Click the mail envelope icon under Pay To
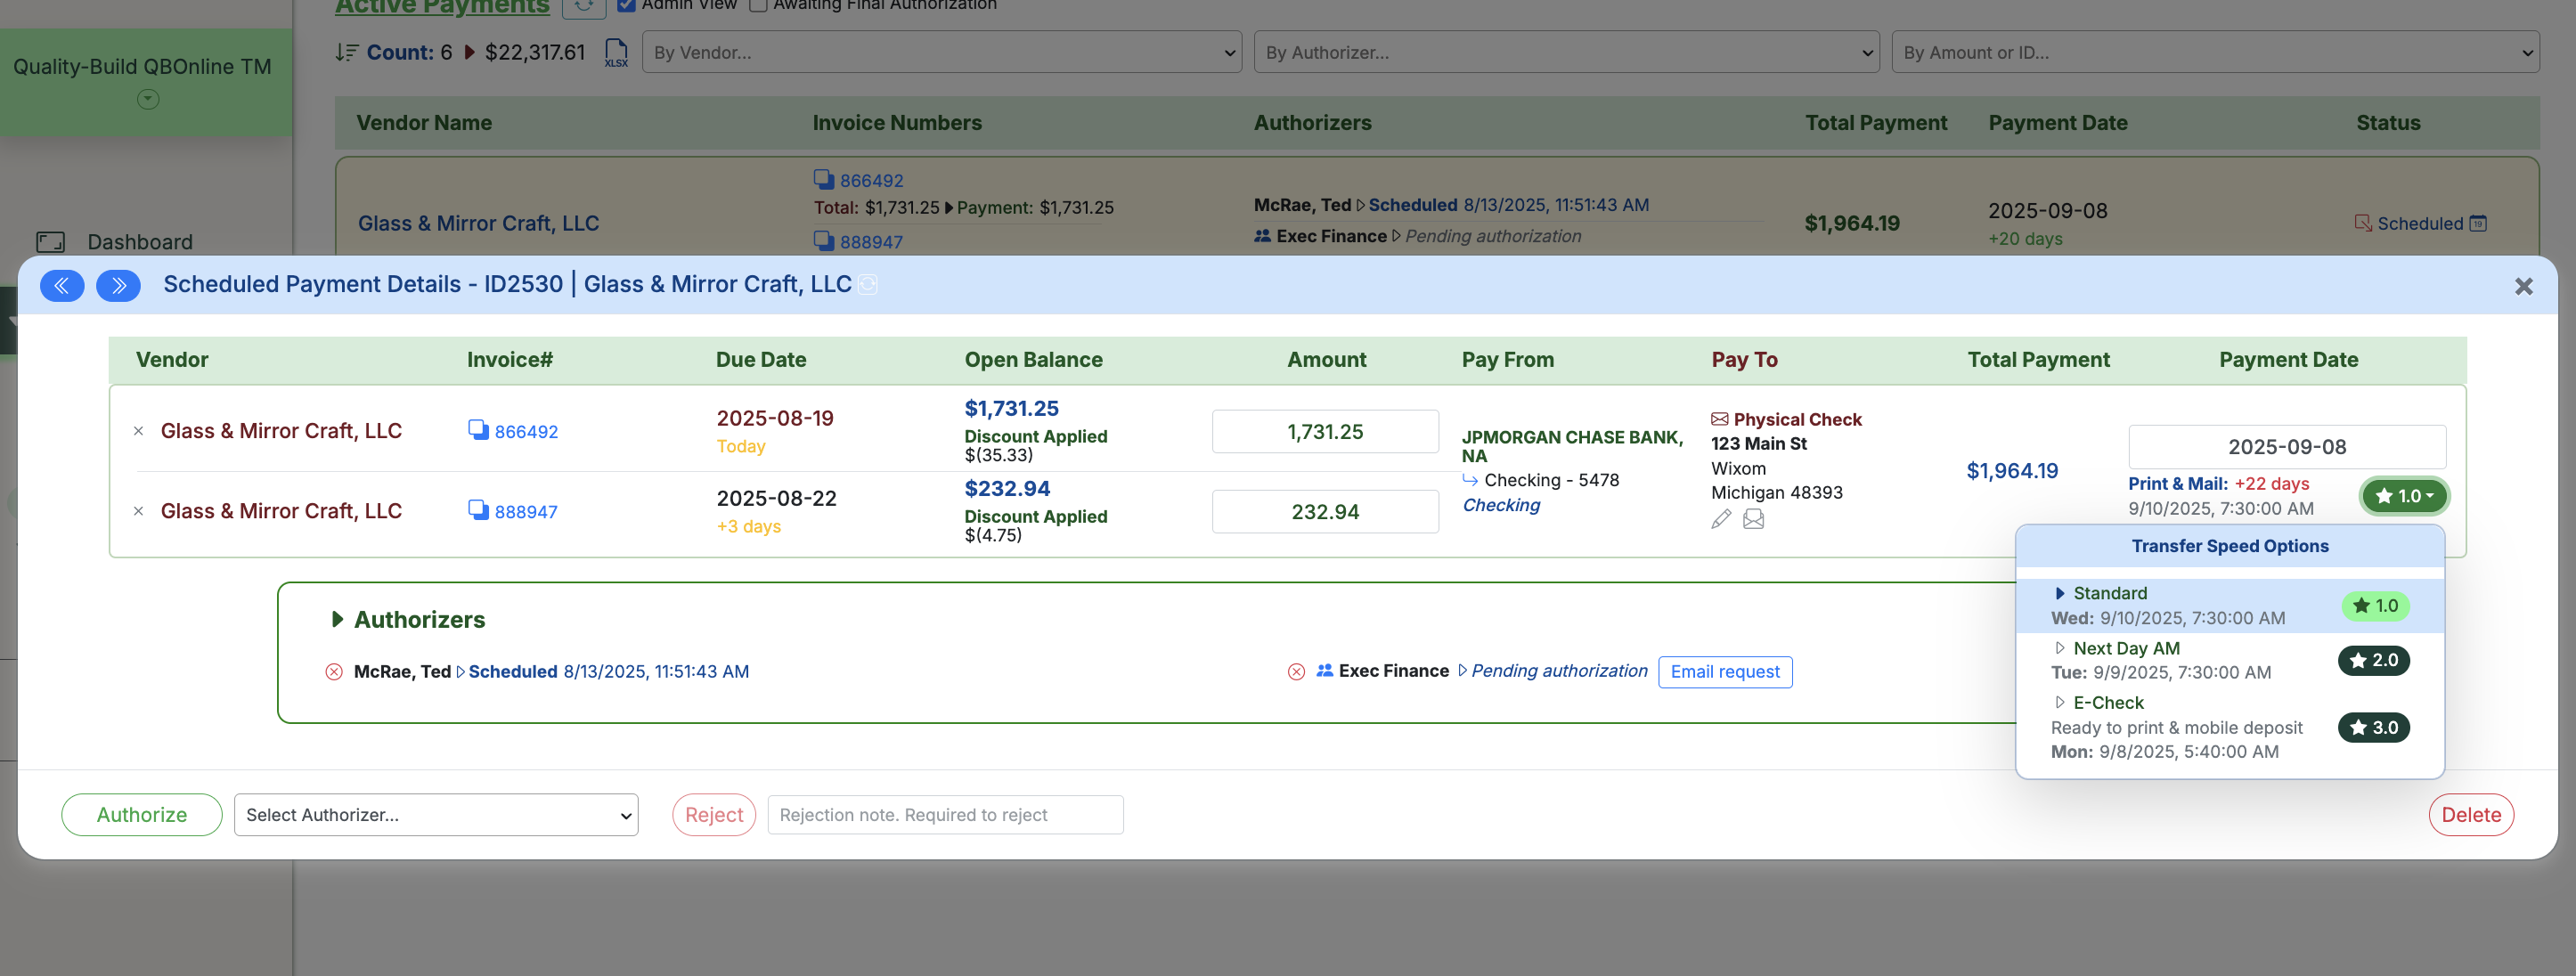The height and width of the screenshot is (976, 2576). point(1753,519)
